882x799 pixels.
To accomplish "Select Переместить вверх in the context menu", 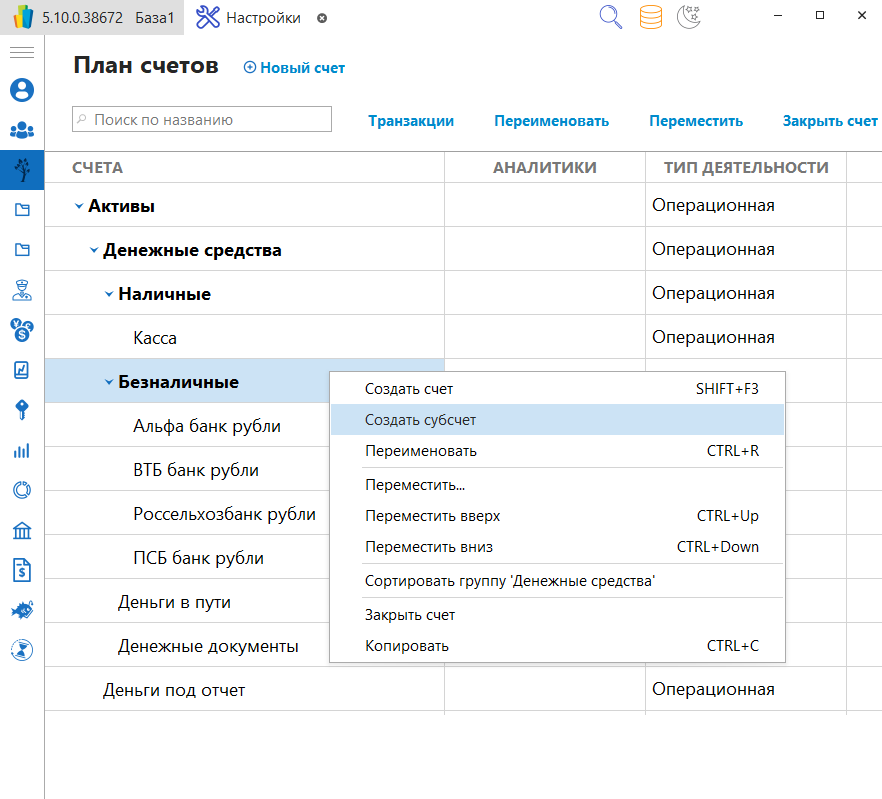I will tap(432, 516).
